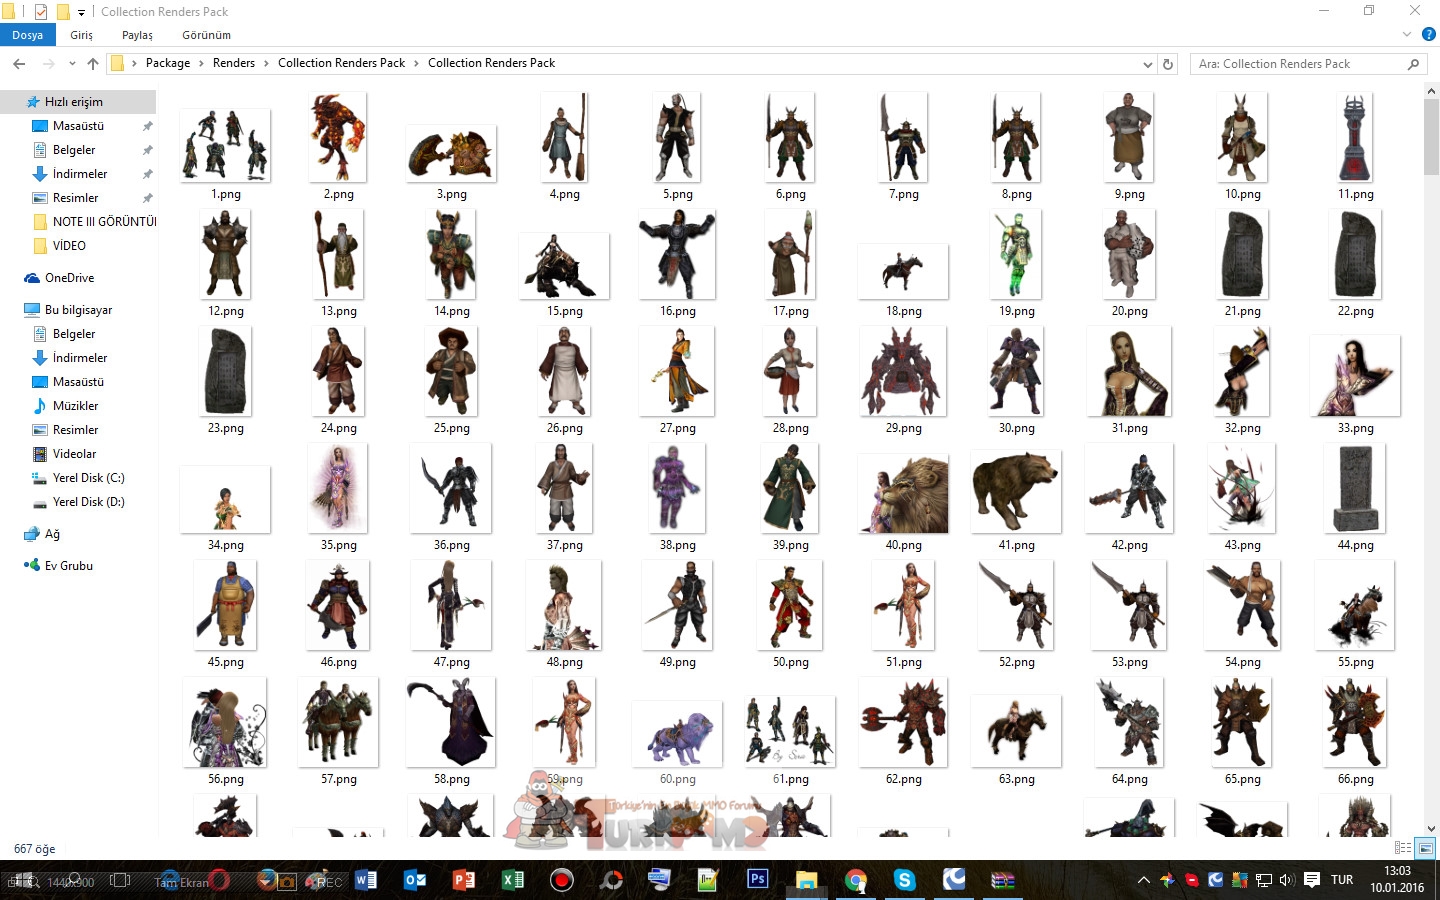The height and width of the screenshot is (900, 1440).
Task: Click the search box Ara: Collection Renders Pack
Action: coord(1310,64)
